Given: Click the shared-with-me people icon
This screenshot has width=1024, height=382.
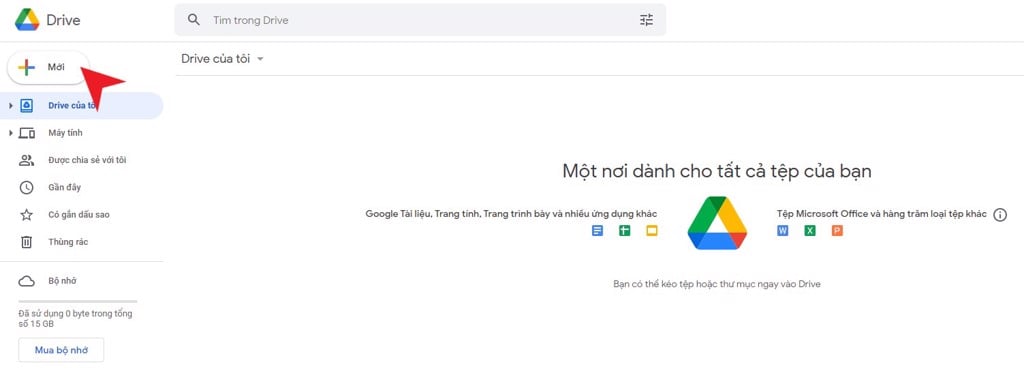Looking at the screenshot, I should point(26,160).
